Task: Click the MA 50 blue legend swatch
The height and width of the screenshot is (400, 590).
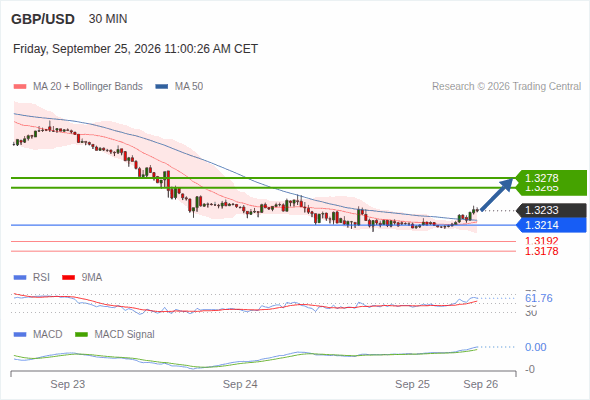Action: point(162,87)
